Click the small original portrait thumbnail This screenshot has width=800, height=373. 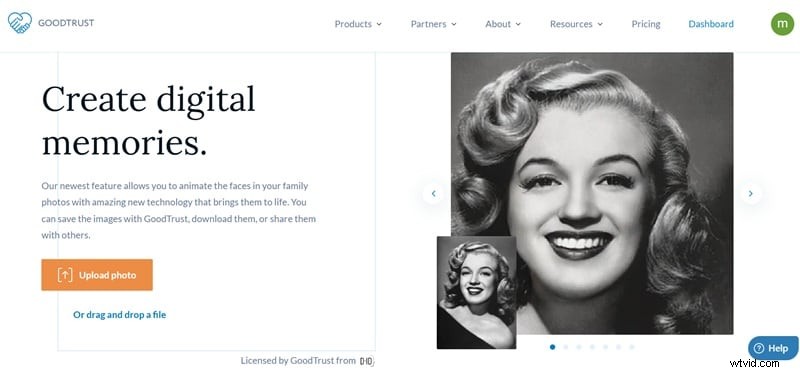[x=477, y=292]
